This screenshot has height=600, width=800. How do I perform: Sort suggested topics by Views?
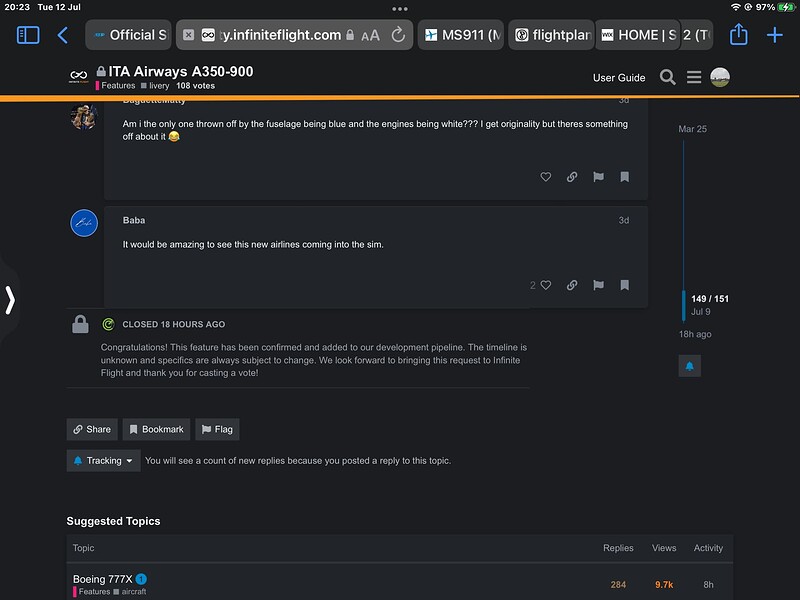(x=664, y=548)
